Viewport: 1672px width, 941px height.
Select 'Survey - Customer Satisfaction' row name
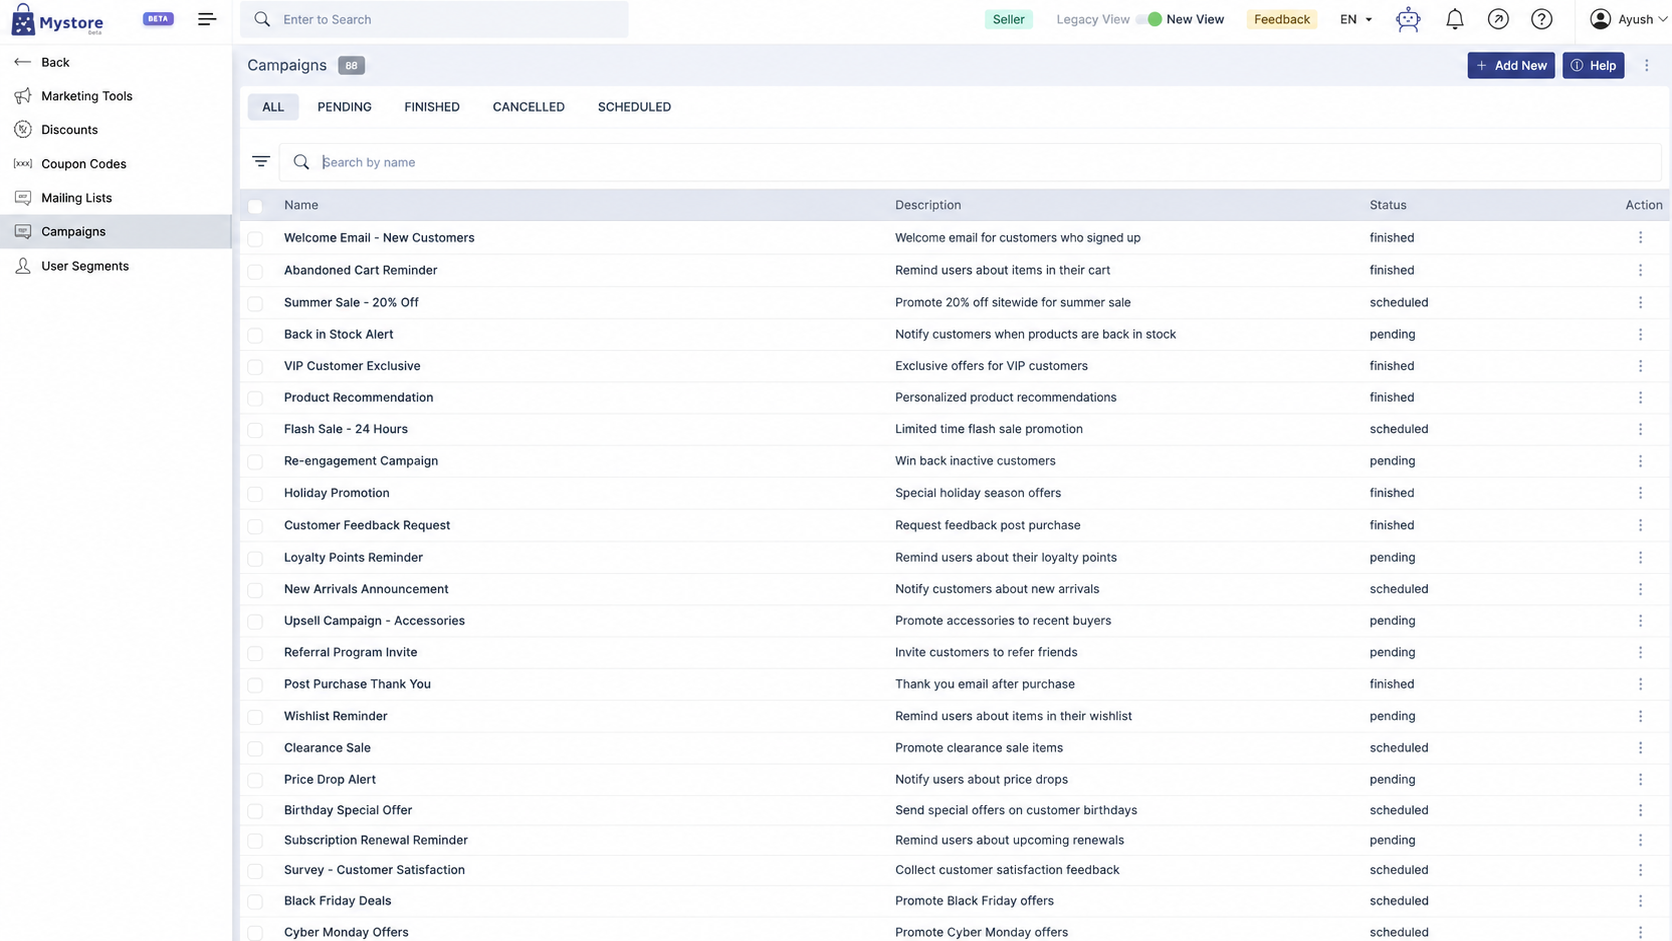pos(374,870)
